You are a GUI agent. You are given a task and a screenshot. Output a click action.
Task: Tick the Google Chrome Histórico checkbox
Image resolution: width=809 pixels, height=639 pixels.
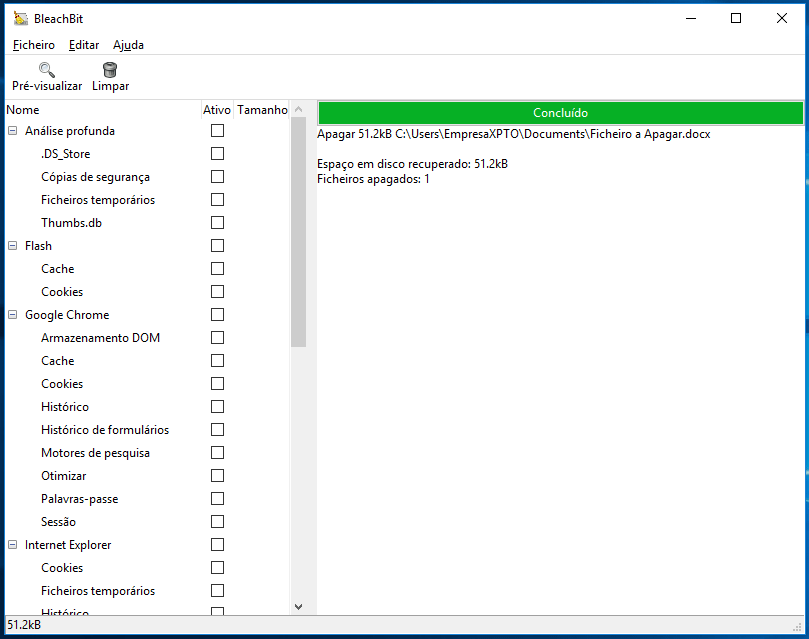[217, 407]
